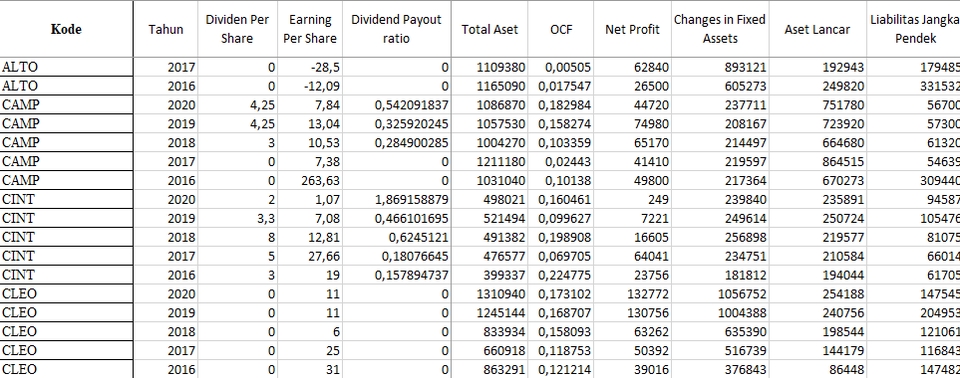The image size is (960, 378).
Task: Click total aset value 1211180
Action: [x=490, y=162]
